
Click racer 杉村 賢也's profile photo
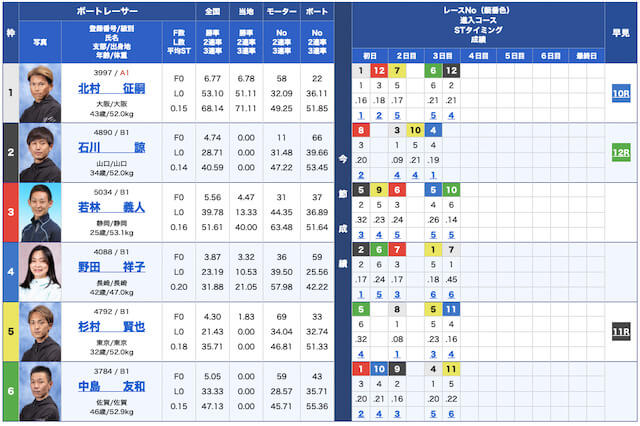40,332
